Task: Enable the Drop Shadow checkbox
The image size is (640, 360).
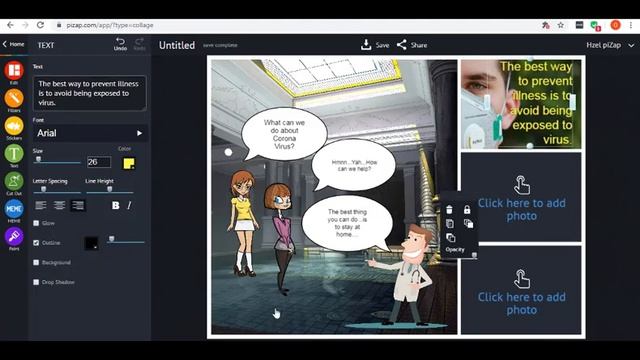Action: point(36,282)
